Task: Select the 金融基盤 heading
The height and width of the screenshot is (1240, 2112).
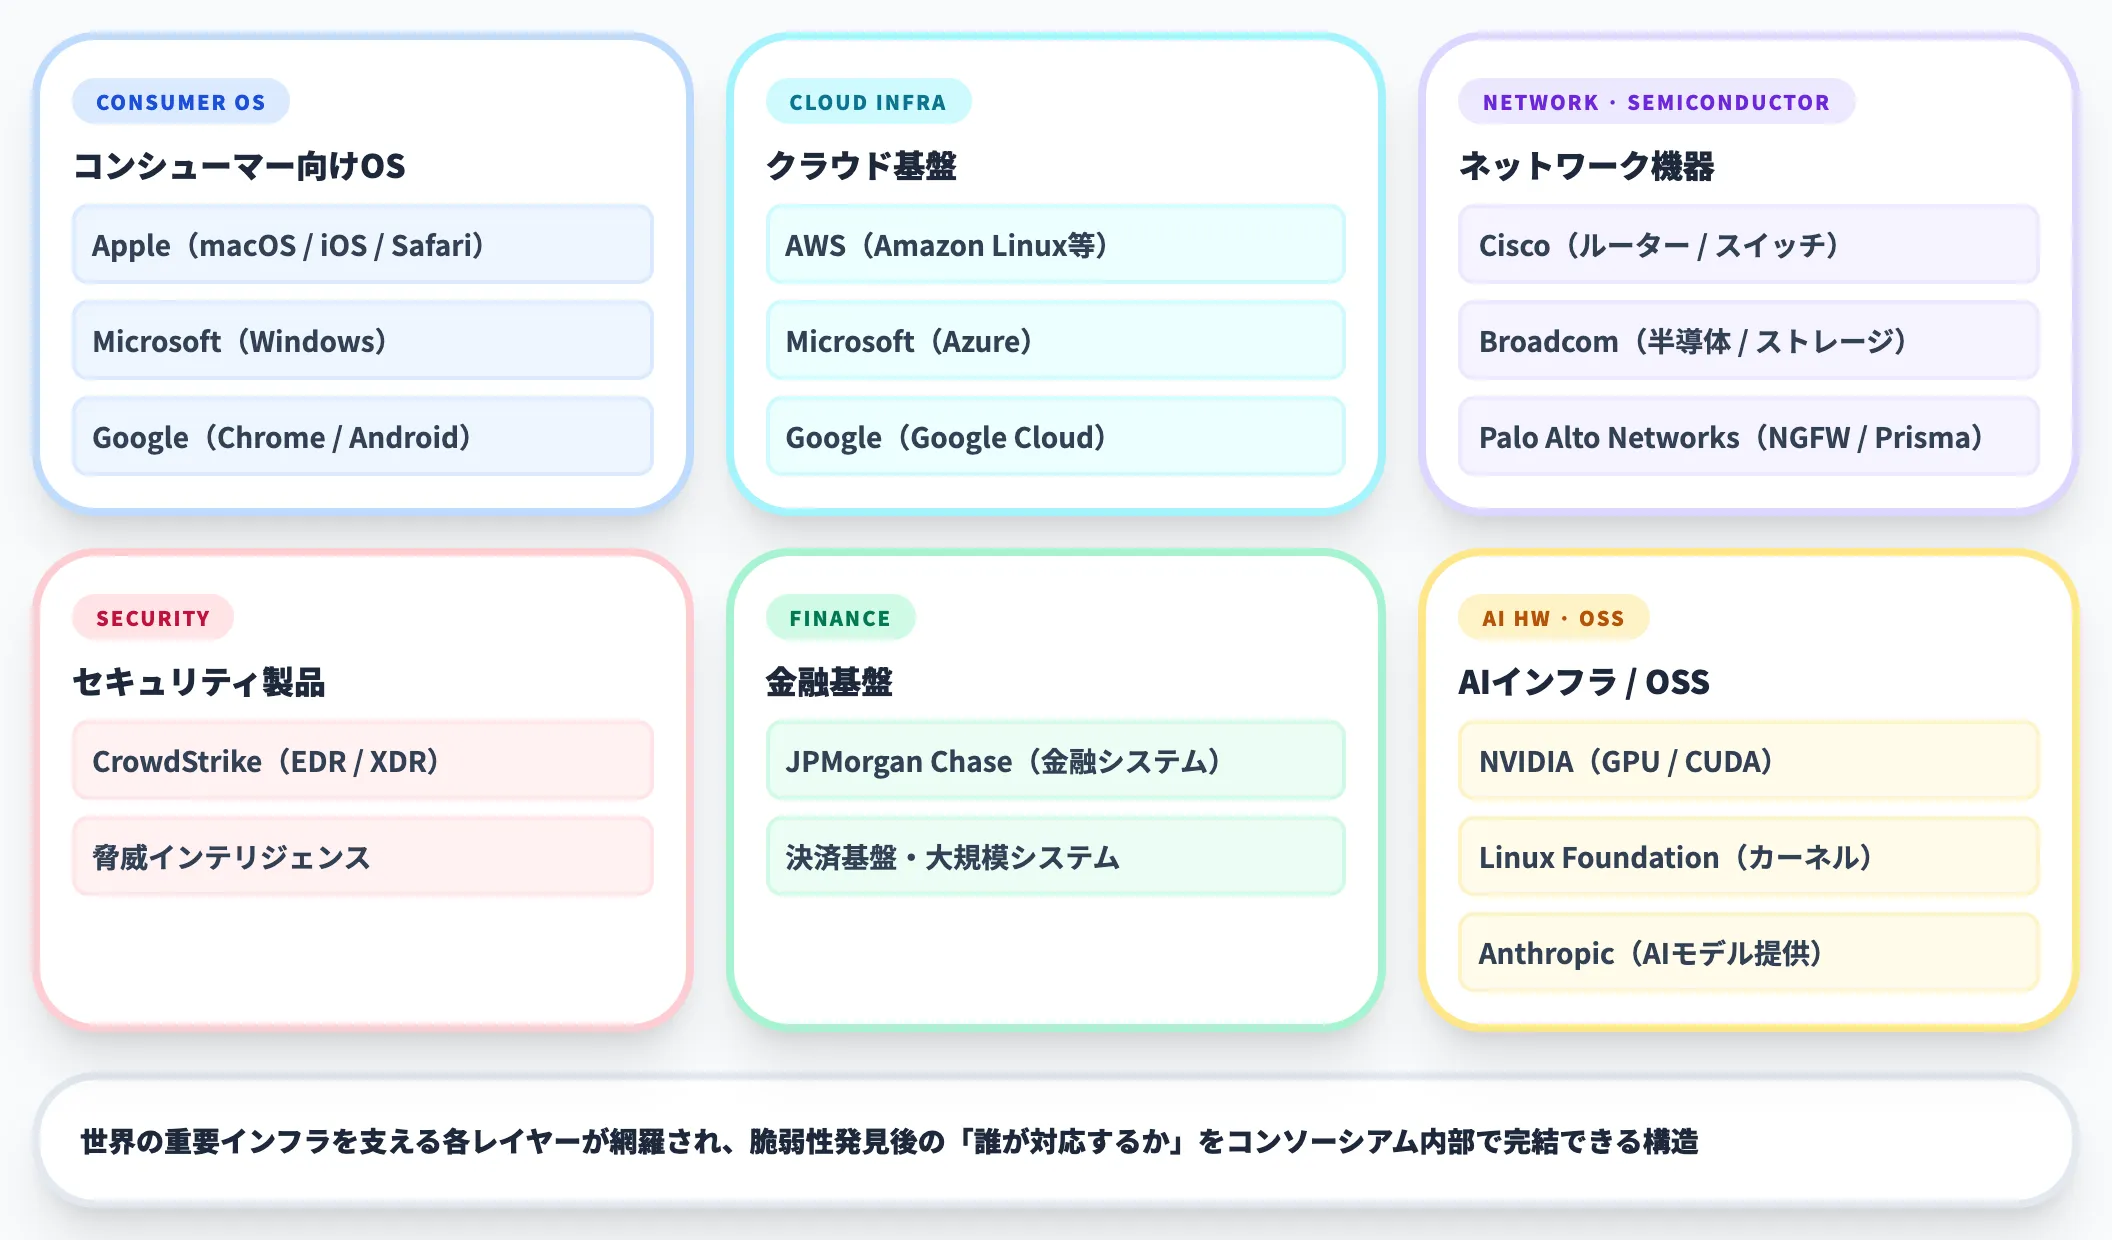Action: coord(829,682)
